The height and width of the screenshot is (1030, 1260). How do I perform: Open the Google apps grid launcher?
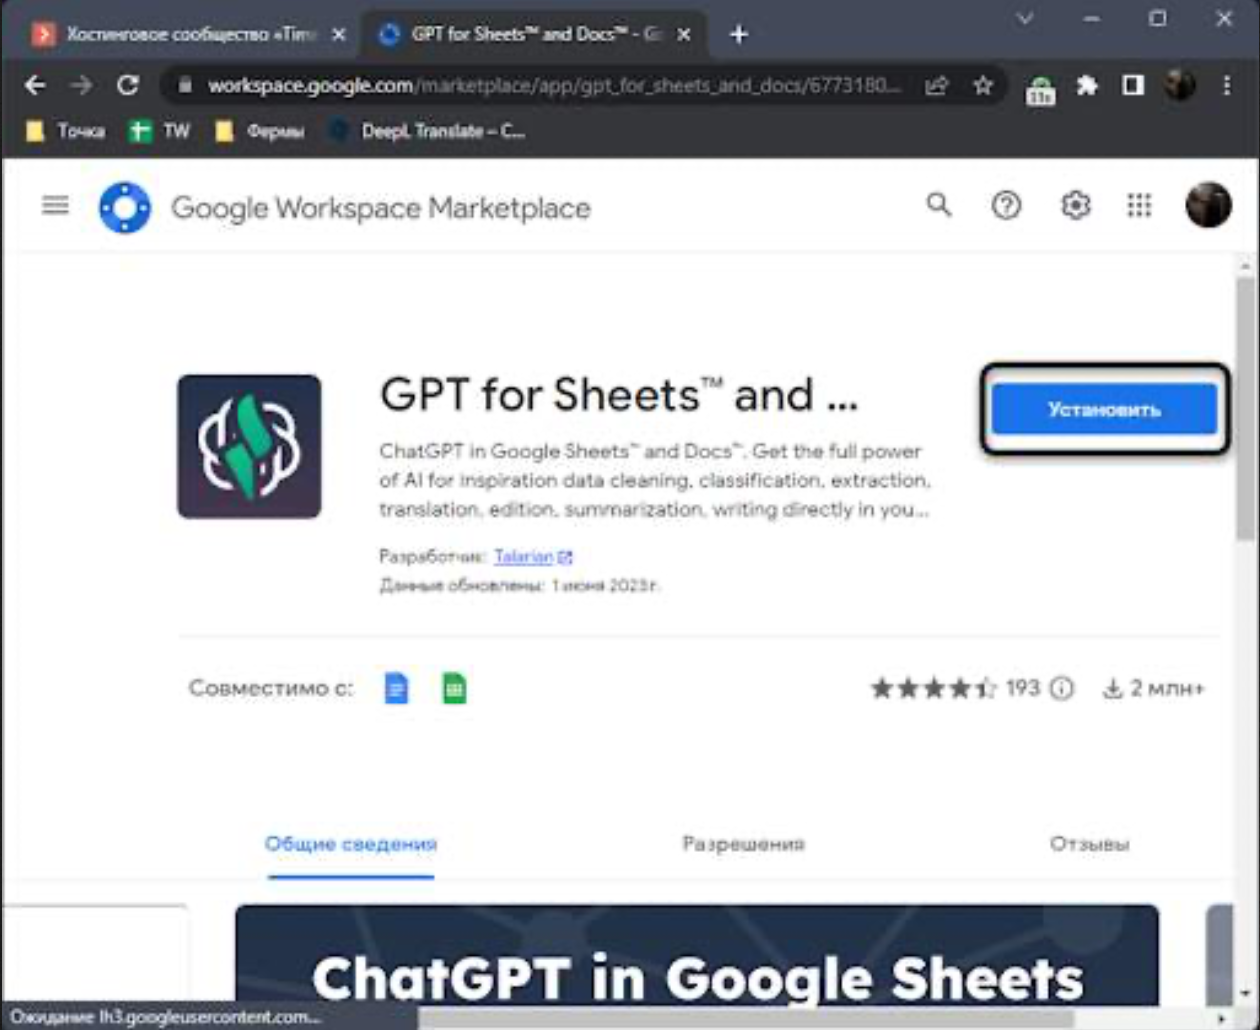[x=1140, y=206]
